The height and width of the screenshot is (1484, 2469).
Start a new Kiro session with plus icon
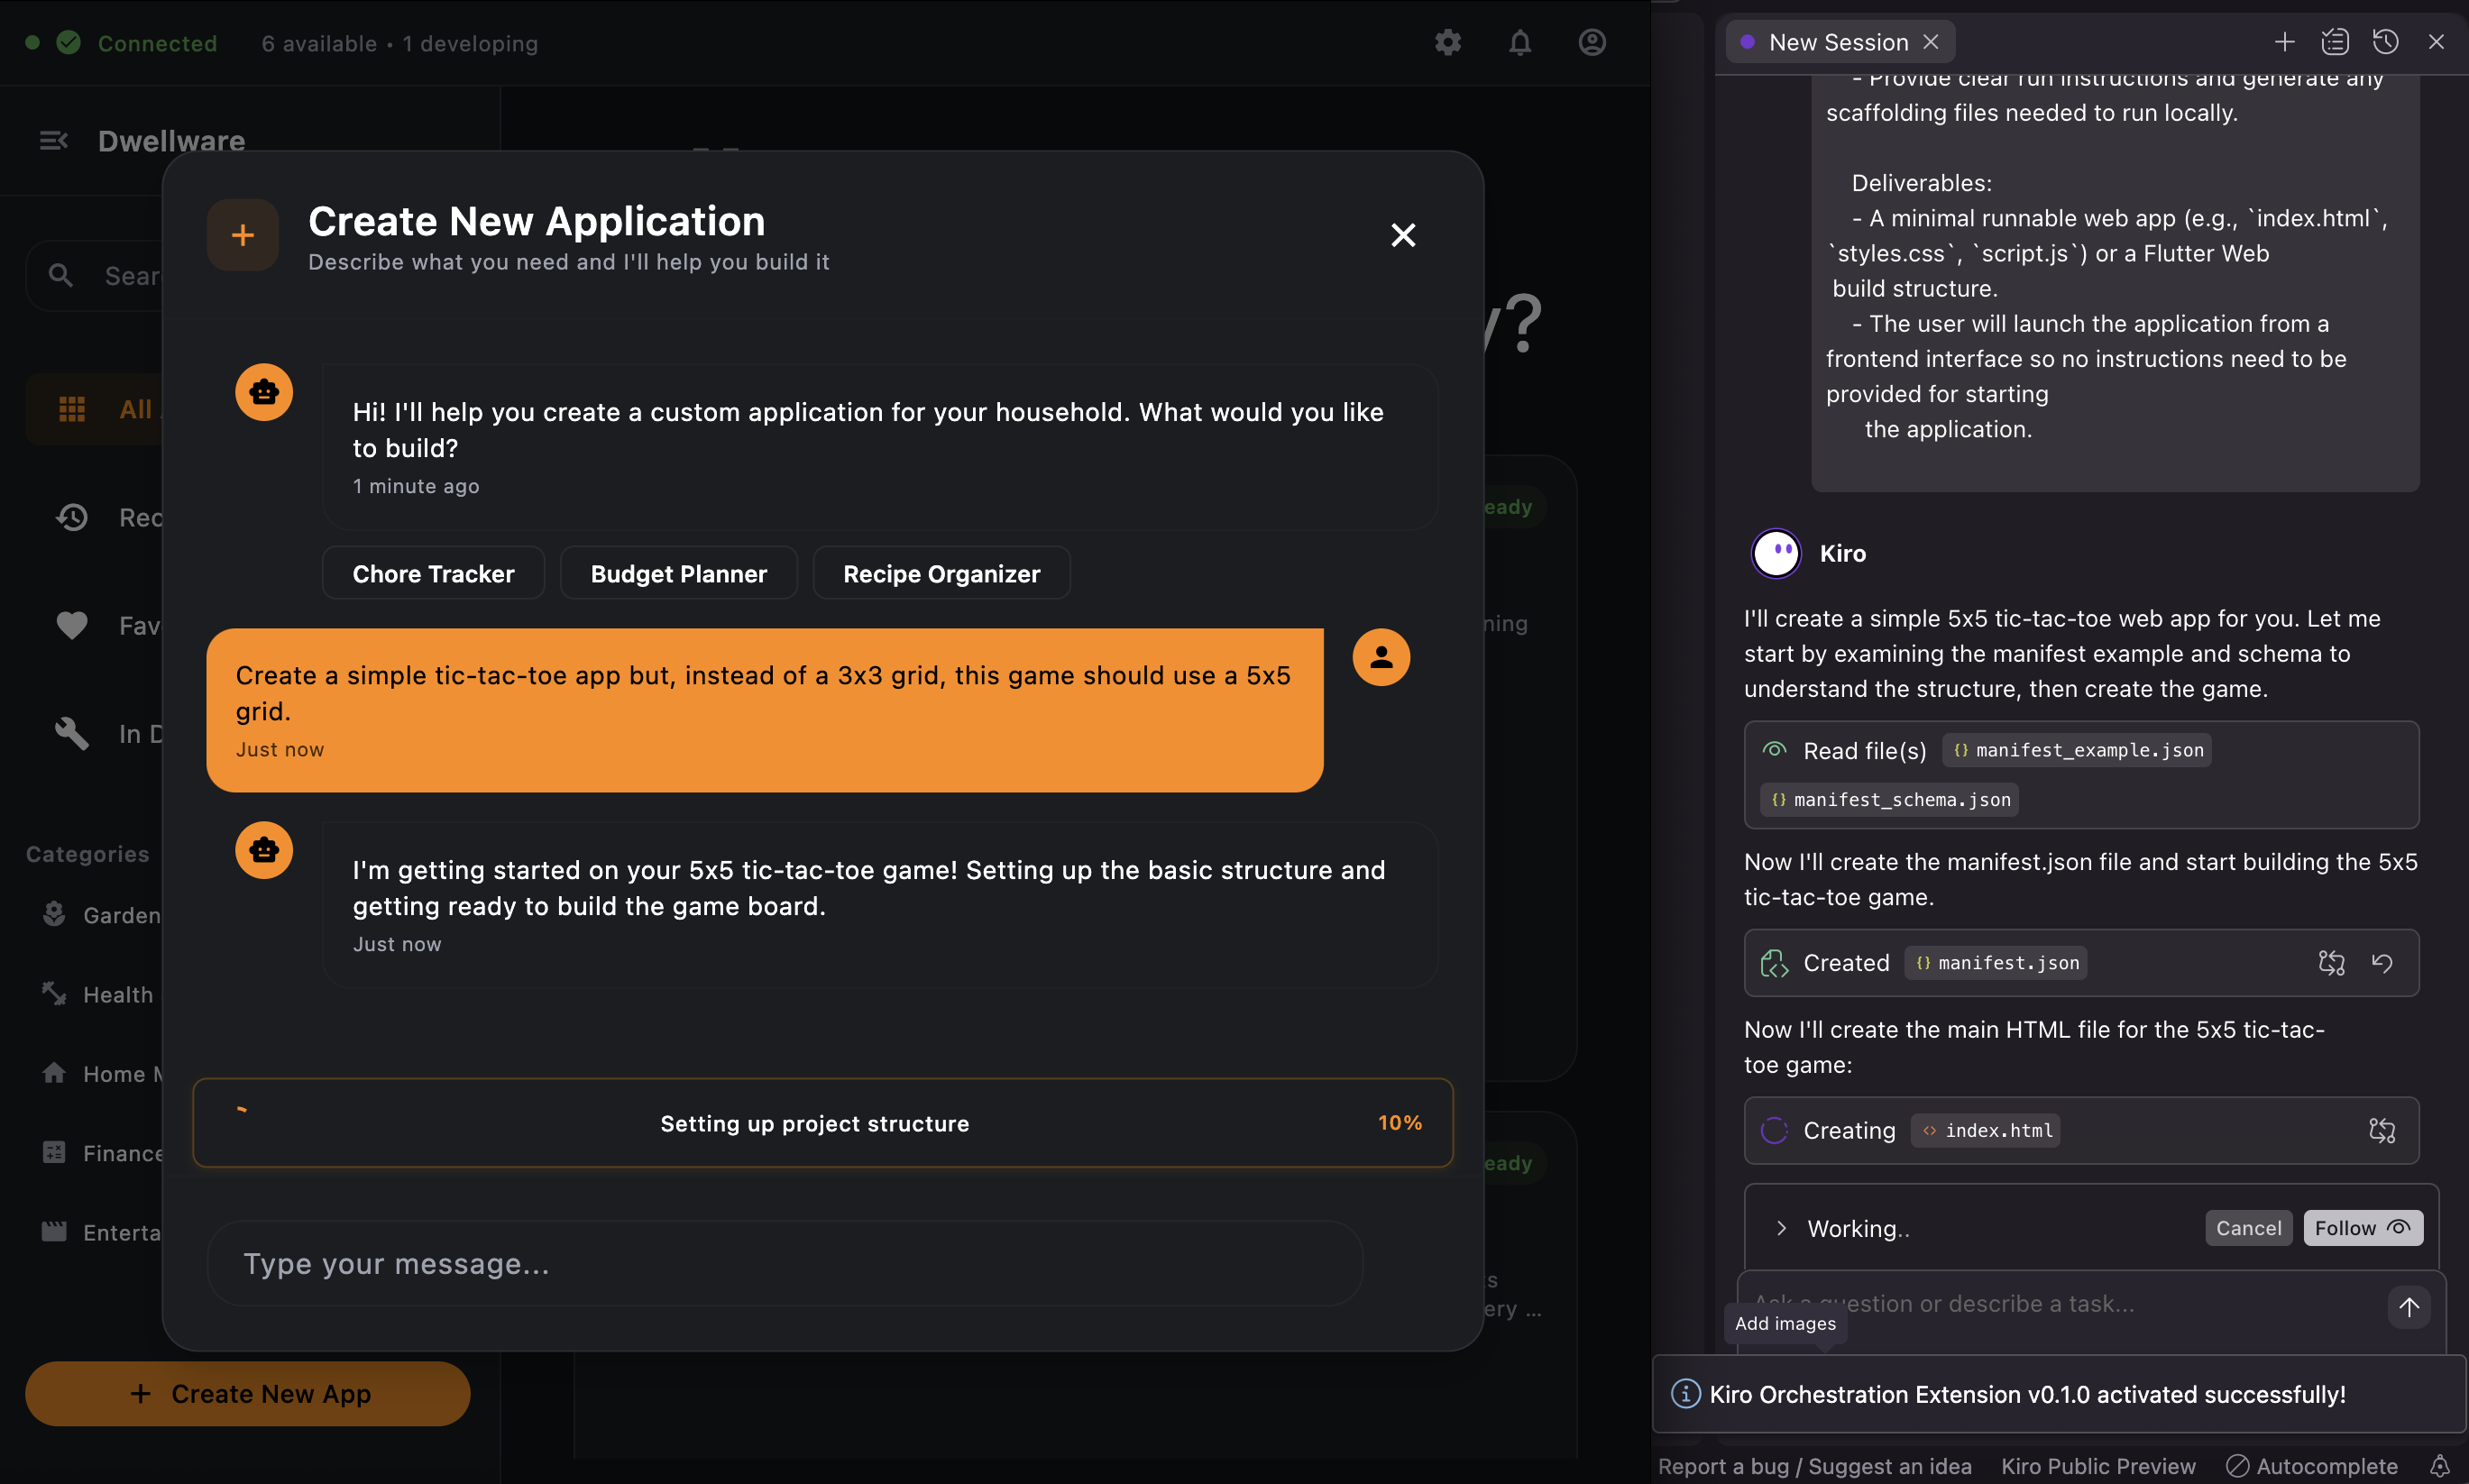click(x=2284, y=42)
